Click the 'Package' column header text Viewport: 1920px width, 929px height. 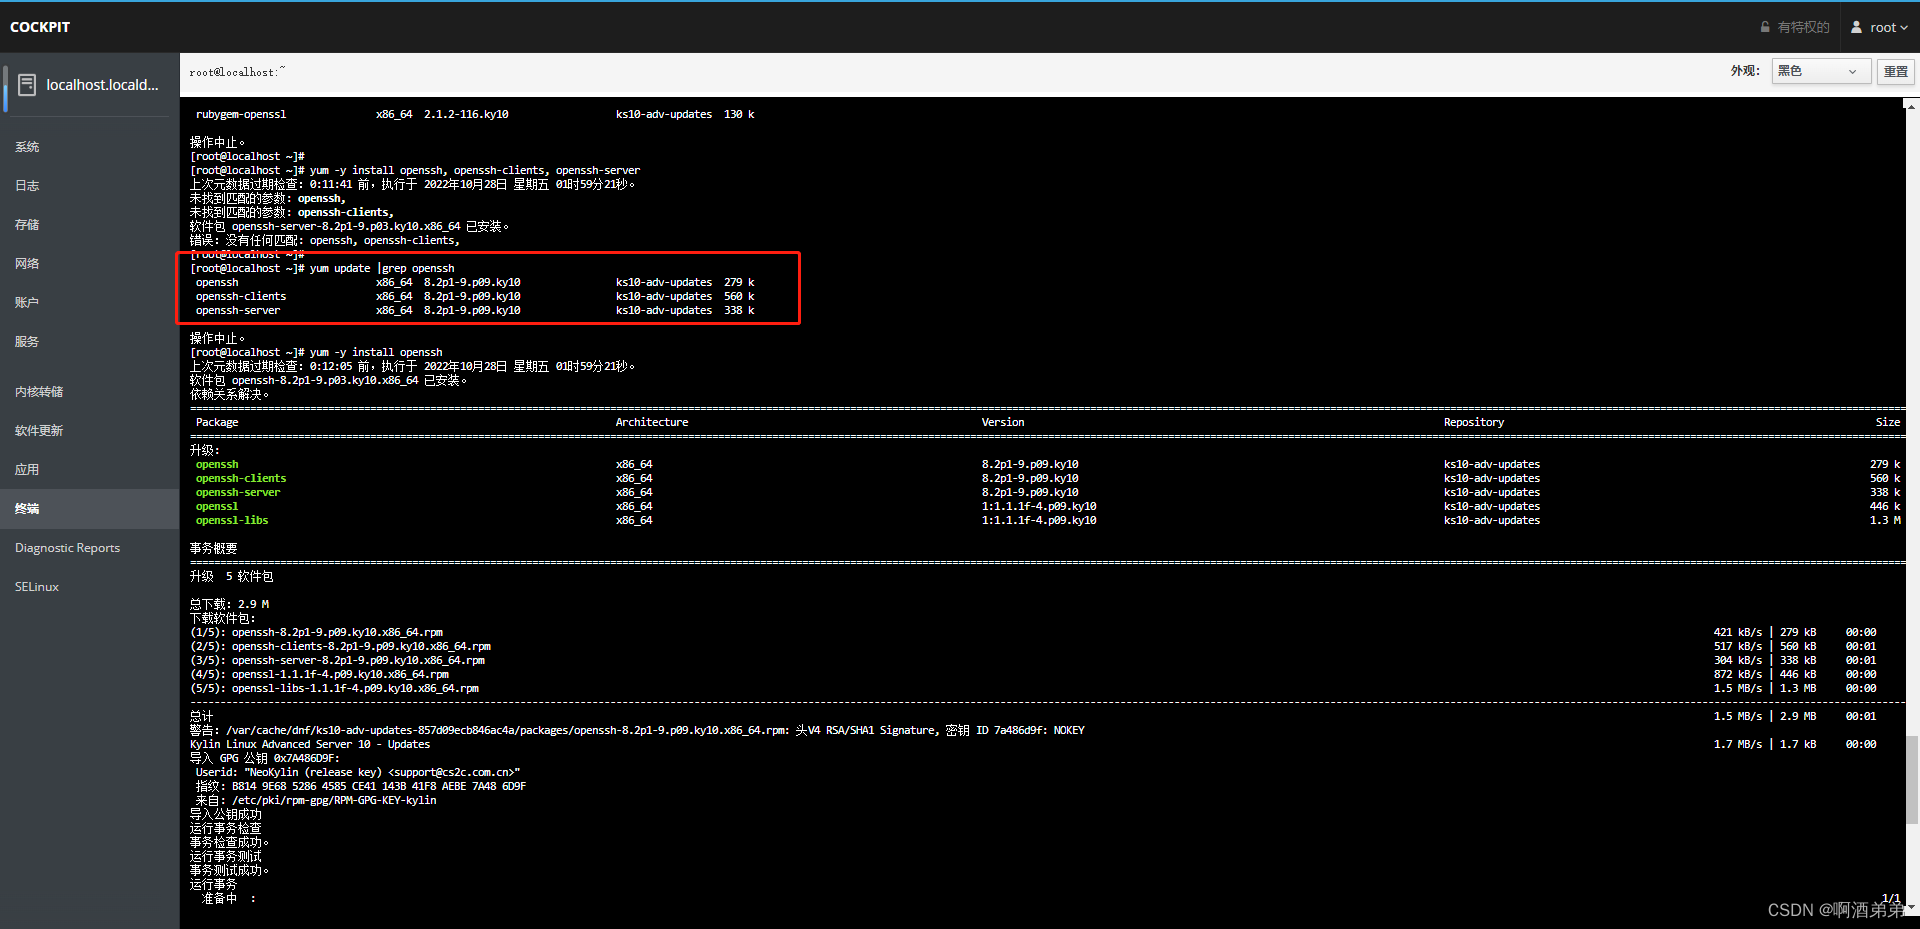[217, 422]
